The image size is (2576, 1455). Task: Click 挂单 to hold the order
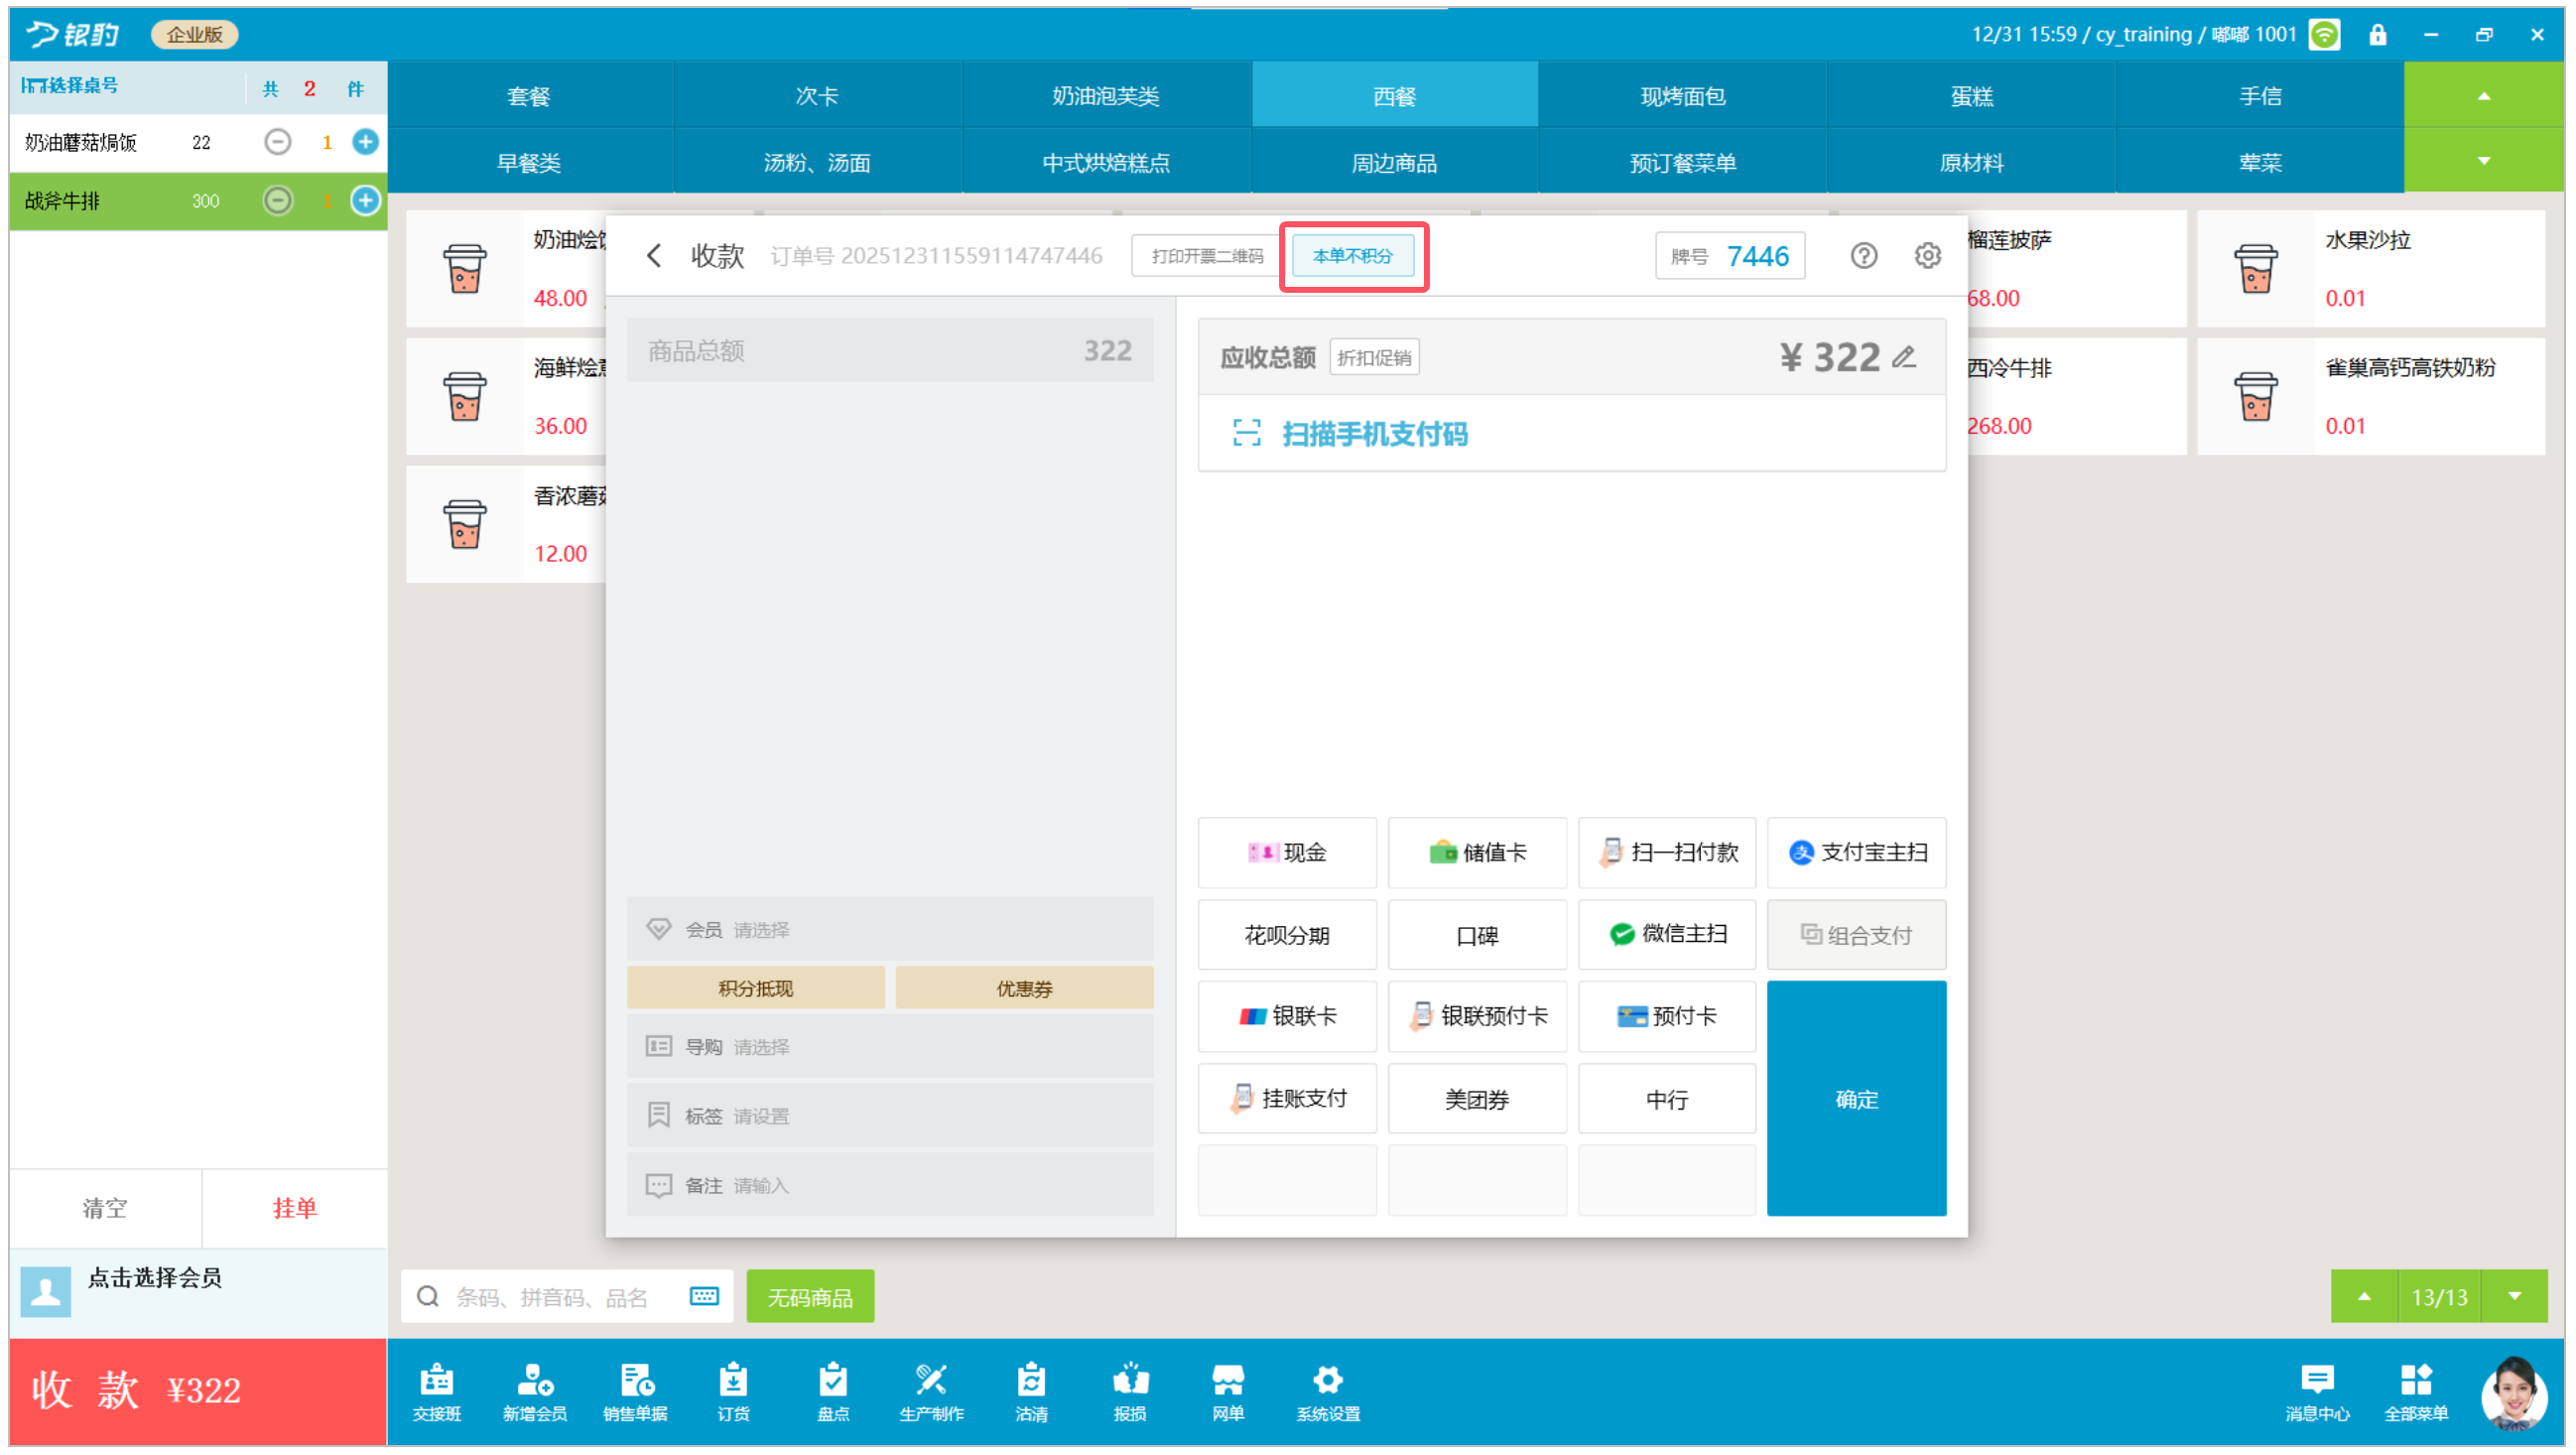[294, 1208]
